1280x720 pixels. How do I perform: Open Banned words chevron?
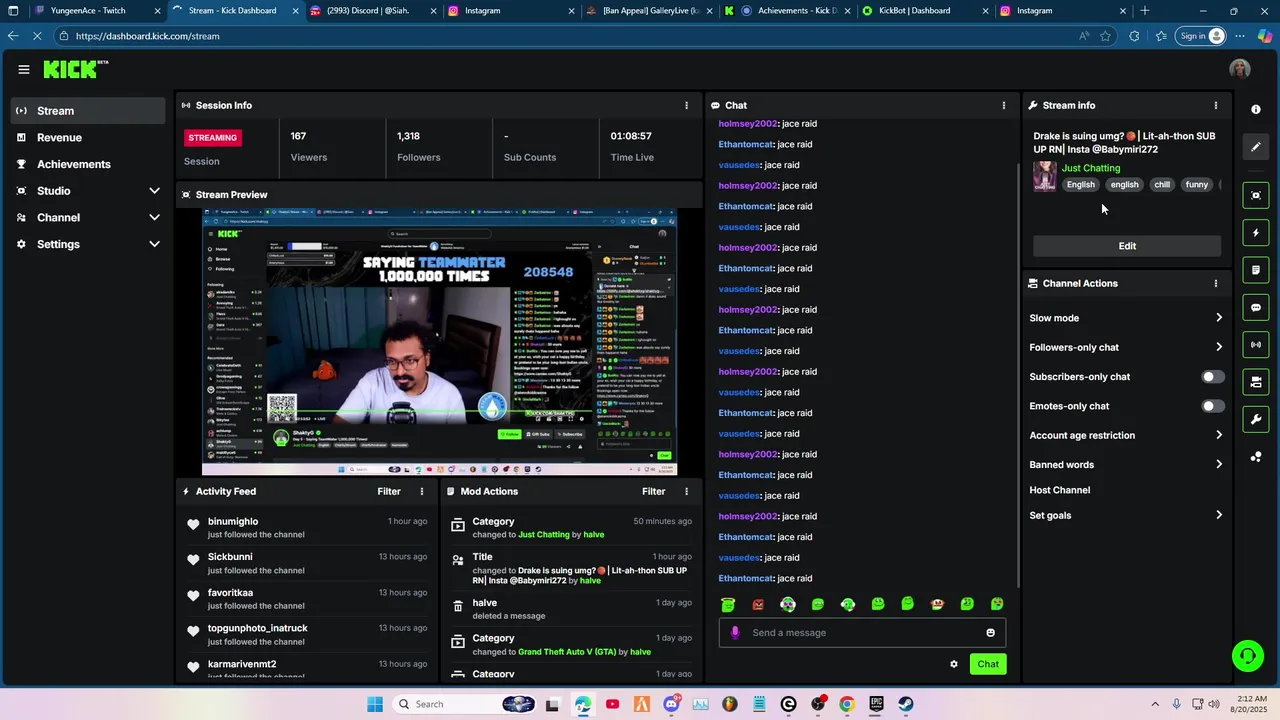(1218, 464)
